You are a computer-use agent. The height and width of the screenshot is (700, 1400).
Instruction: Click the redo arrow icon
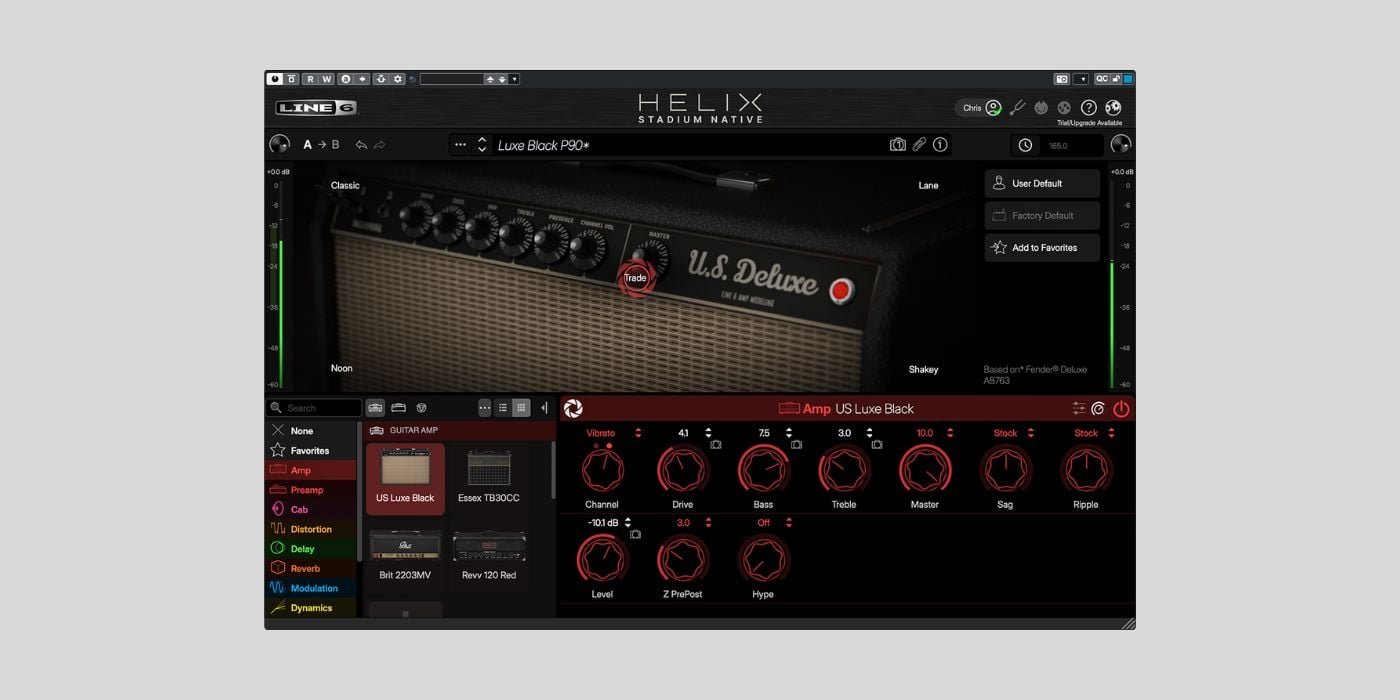click(380, 145)
